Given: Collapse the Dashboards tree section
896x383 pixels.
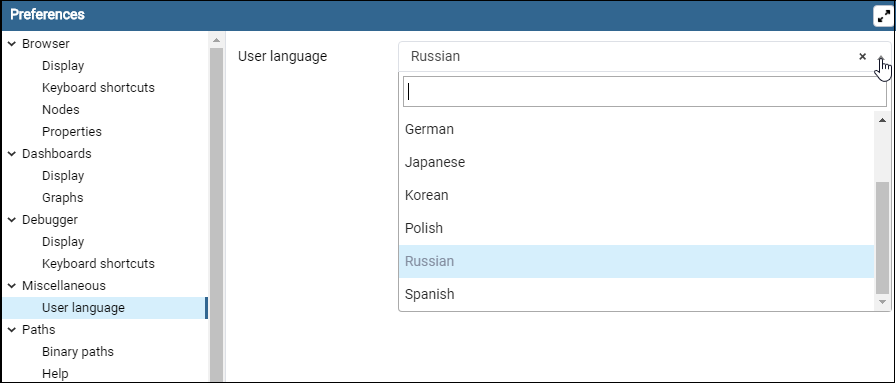Looking at the screenshot, I should click(11, 154).
